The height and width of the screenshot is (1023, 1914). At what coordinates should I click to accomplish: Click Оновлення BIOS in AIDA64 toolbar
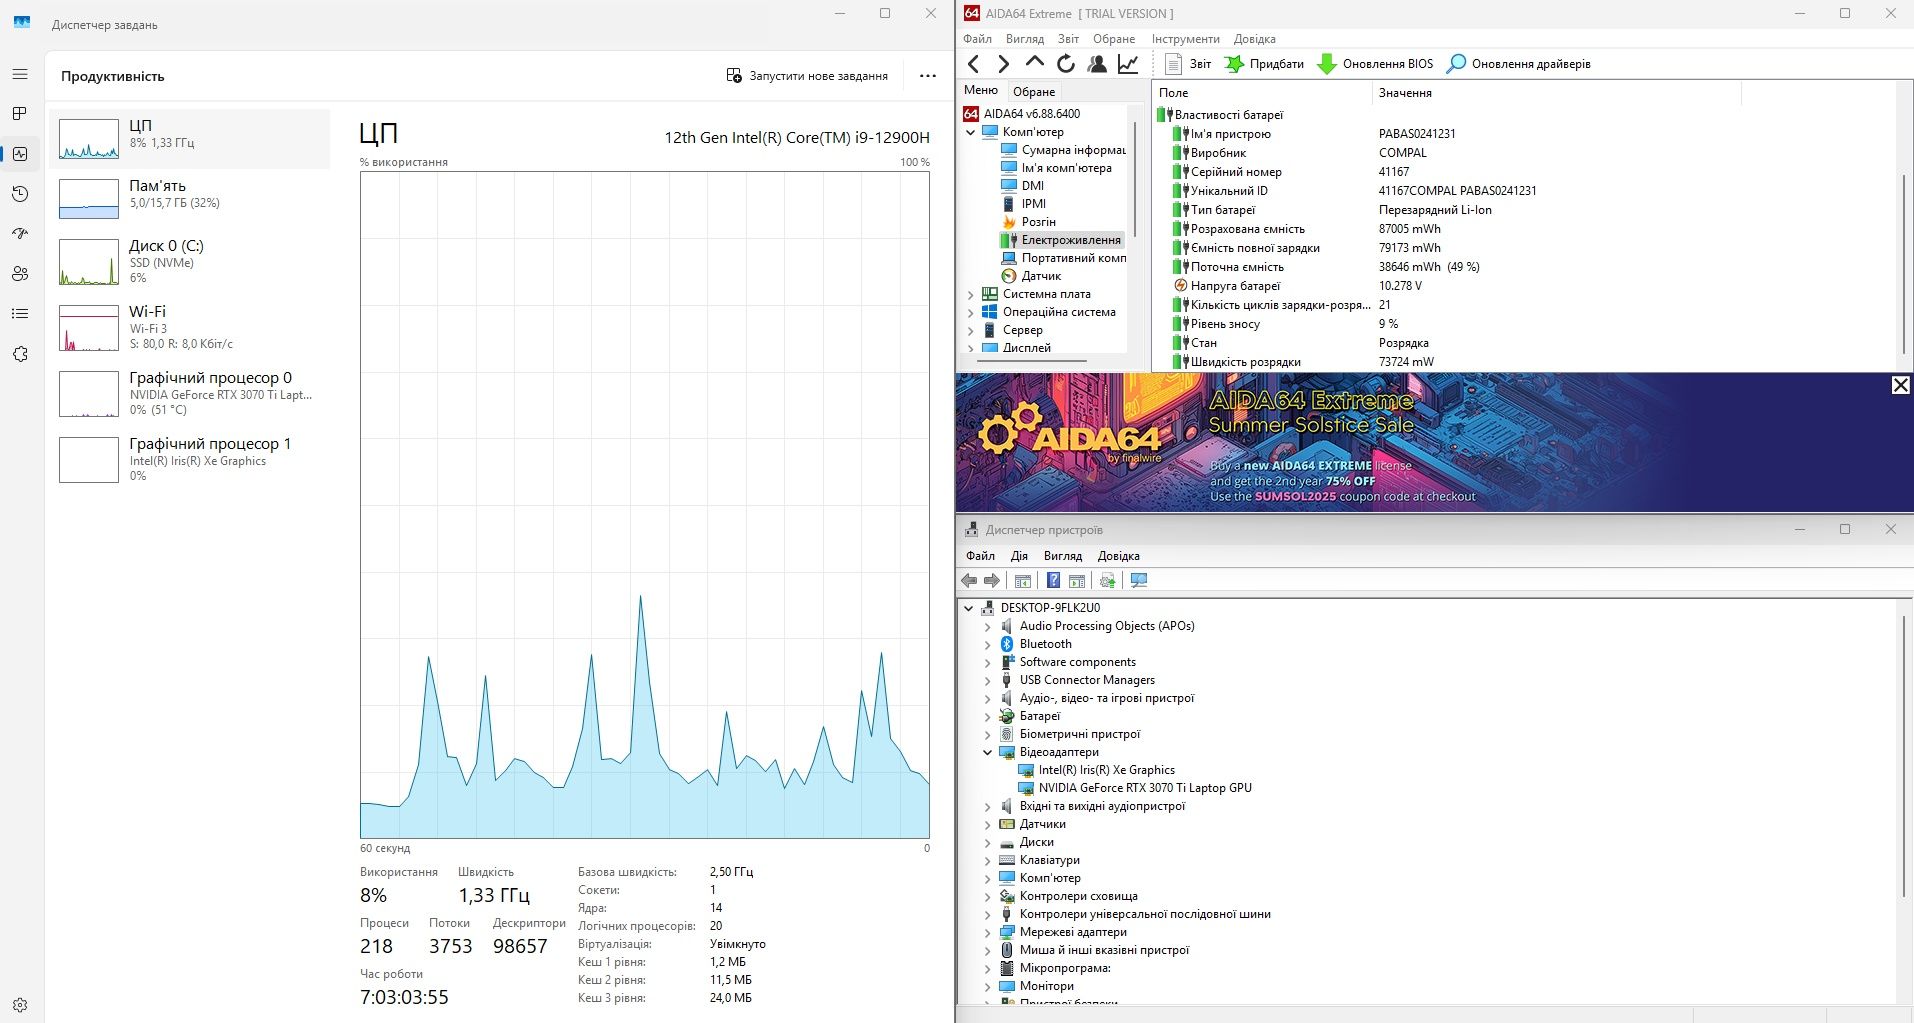click(x=1375, y=64)
